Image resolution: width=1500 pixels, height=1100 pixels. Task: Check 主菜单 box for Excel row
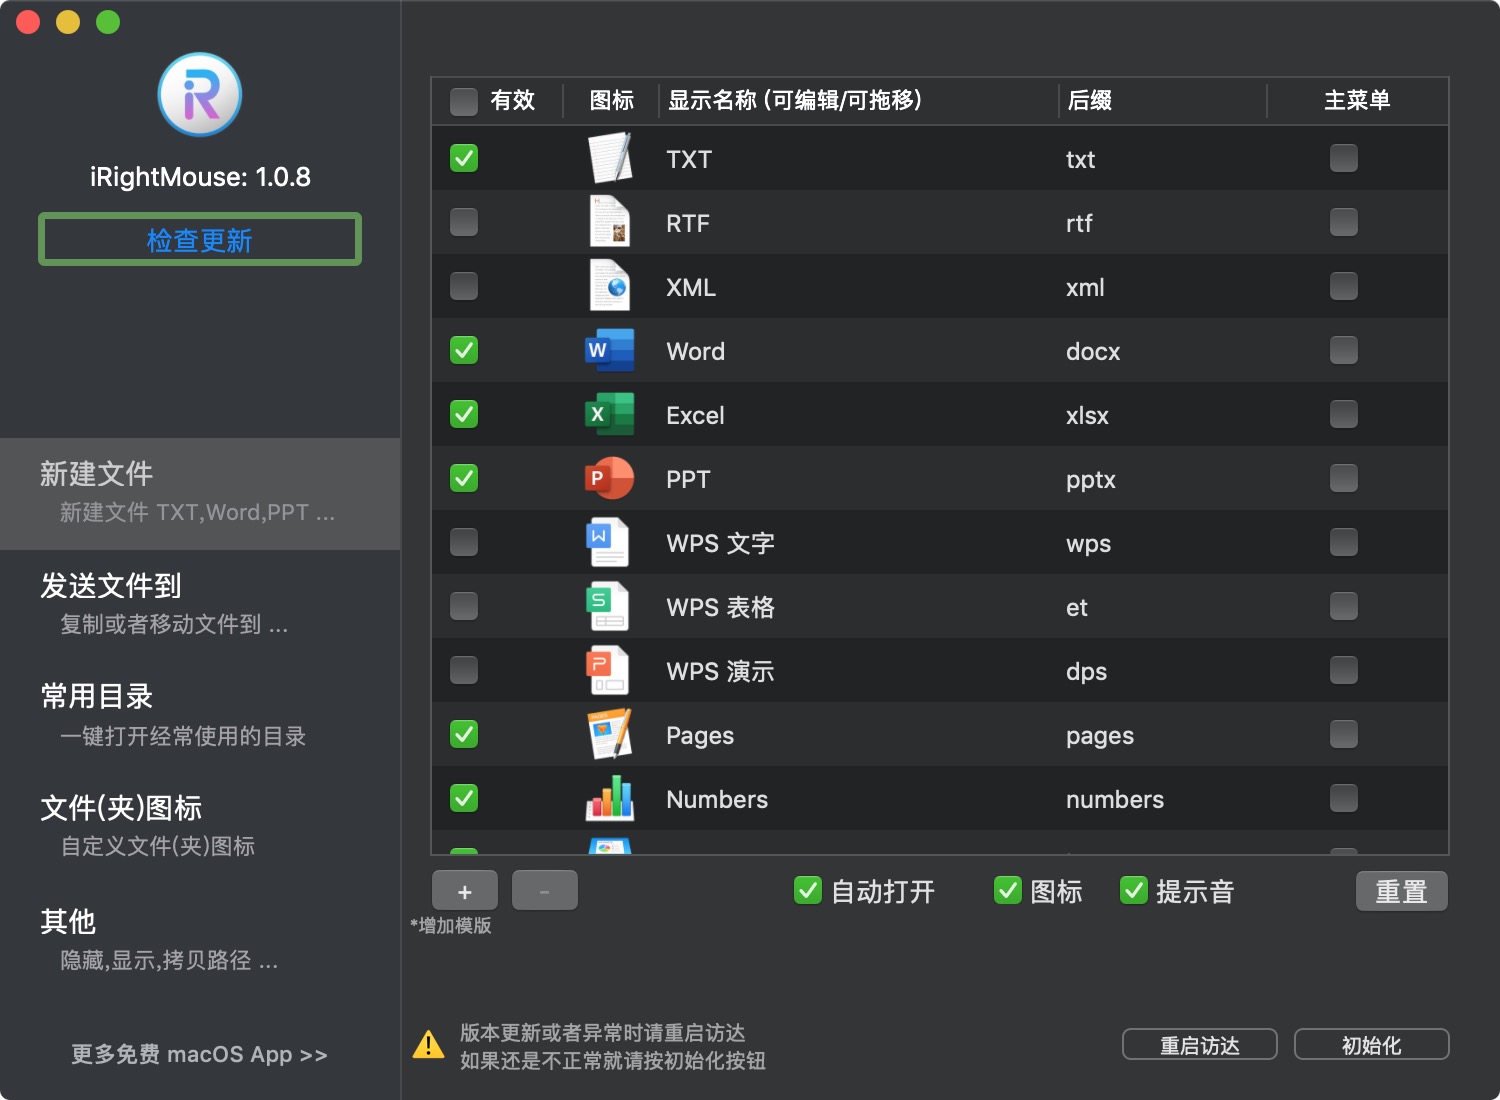[x=1344, y=414]
